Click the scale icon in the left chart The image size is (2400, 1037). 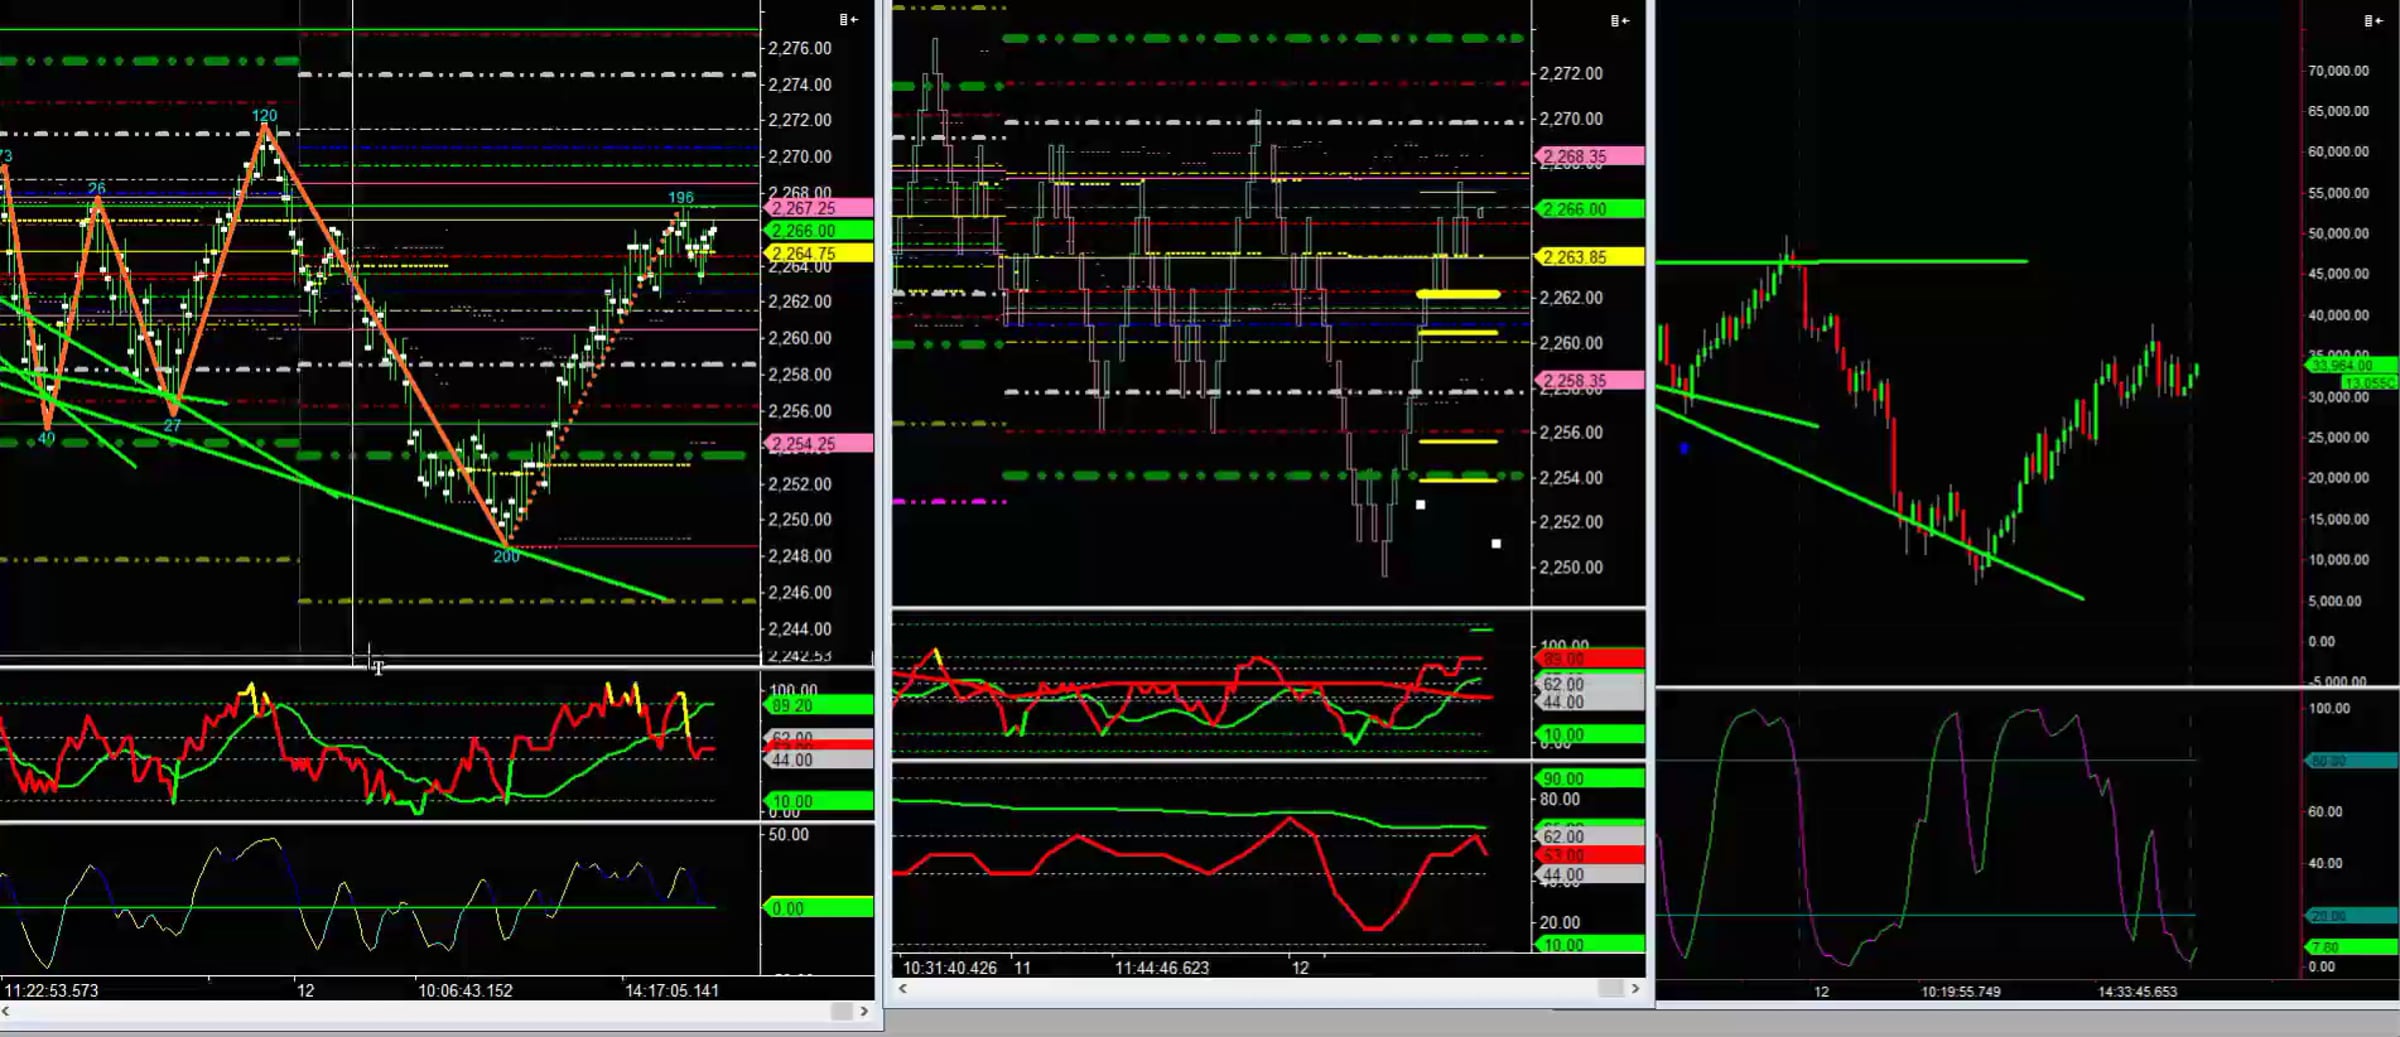pyautogui.click(x=848, y=20)
